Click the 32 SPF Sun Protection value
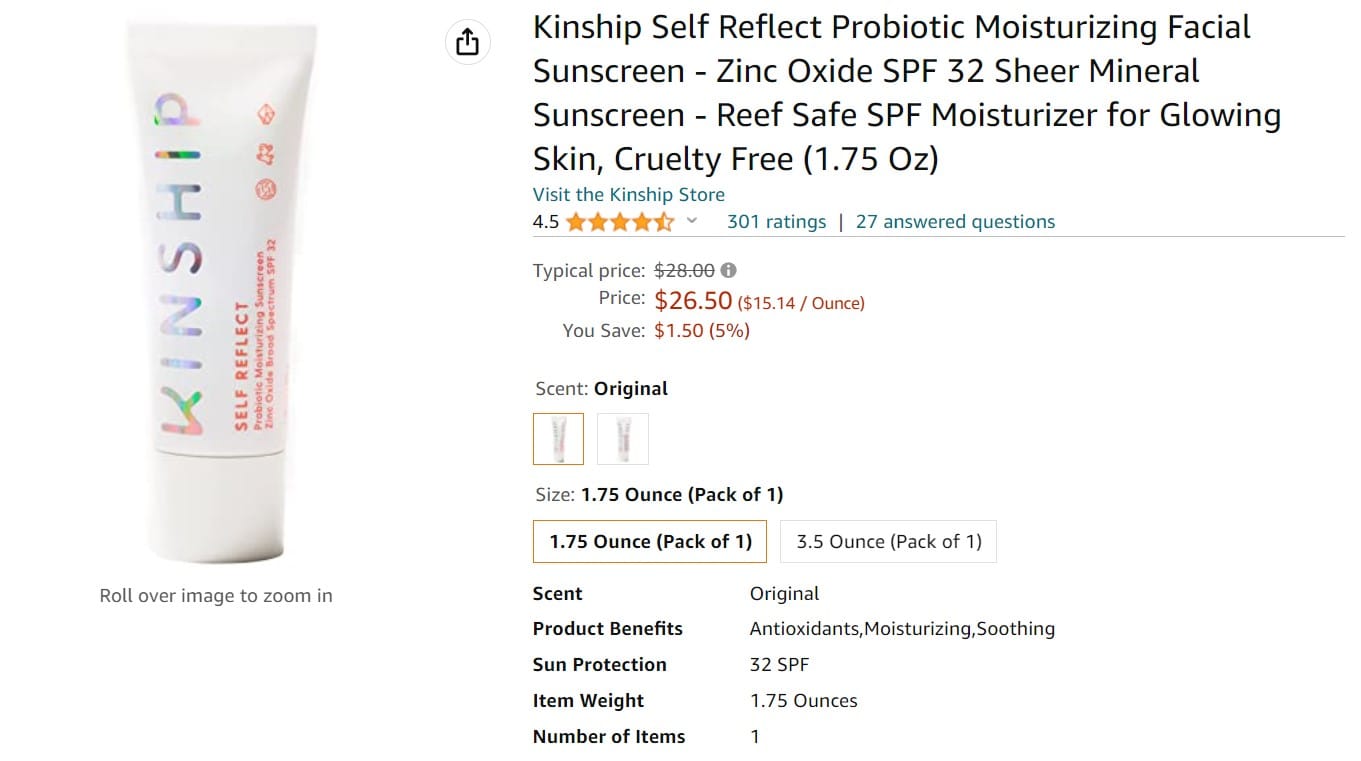Image resolution: width=1361 pixels, height=761 pixels. pyautogui.click(x=779, y=665)
